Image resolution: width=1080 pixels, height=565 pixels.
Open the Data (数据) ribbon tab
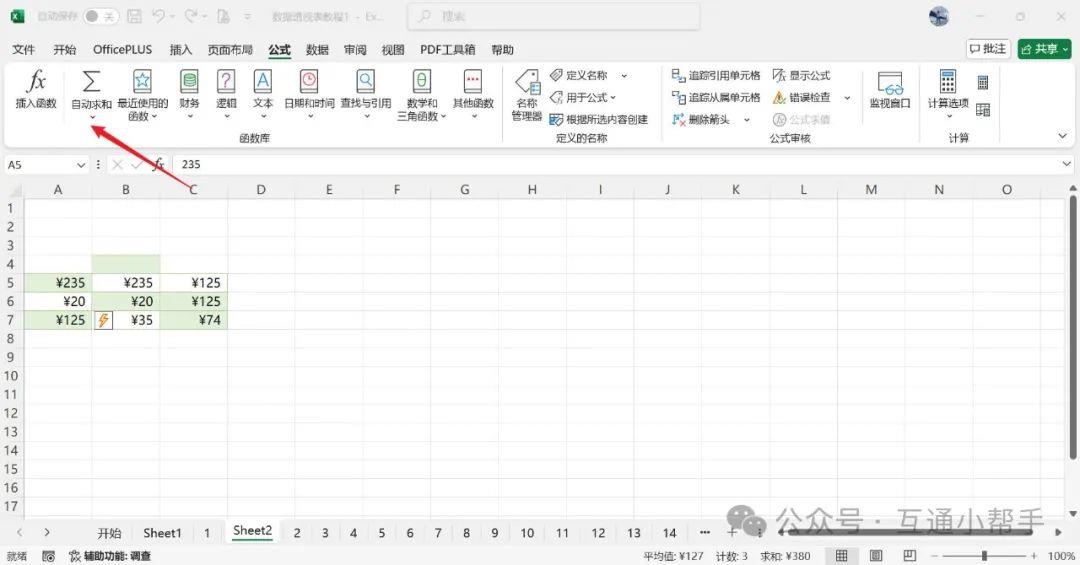(x=317, y=50)
